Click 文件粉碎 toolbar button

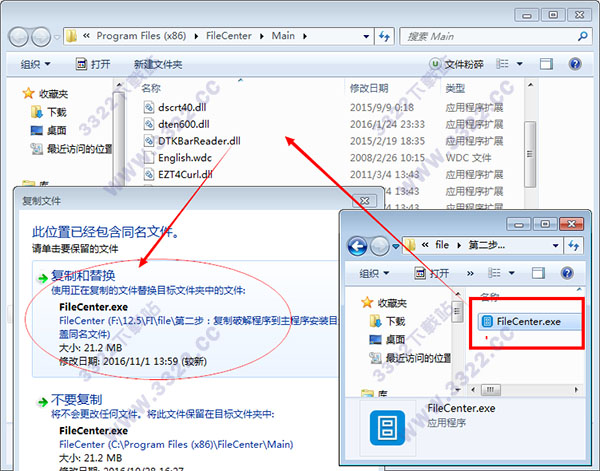457,64
